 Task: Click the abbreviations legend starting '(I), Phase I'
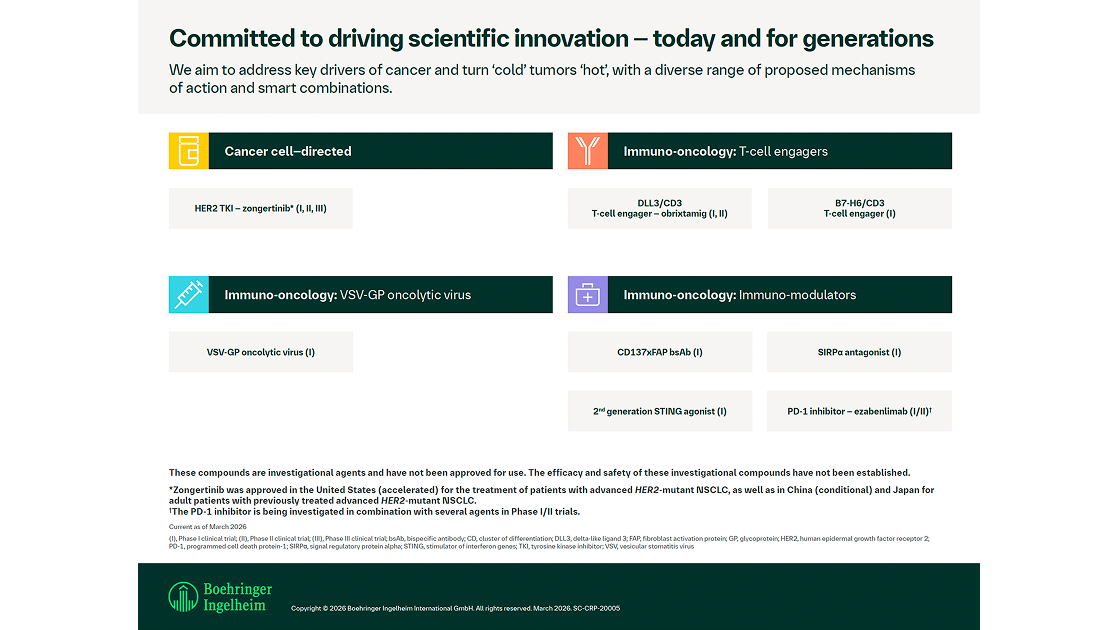click(549, 543)
